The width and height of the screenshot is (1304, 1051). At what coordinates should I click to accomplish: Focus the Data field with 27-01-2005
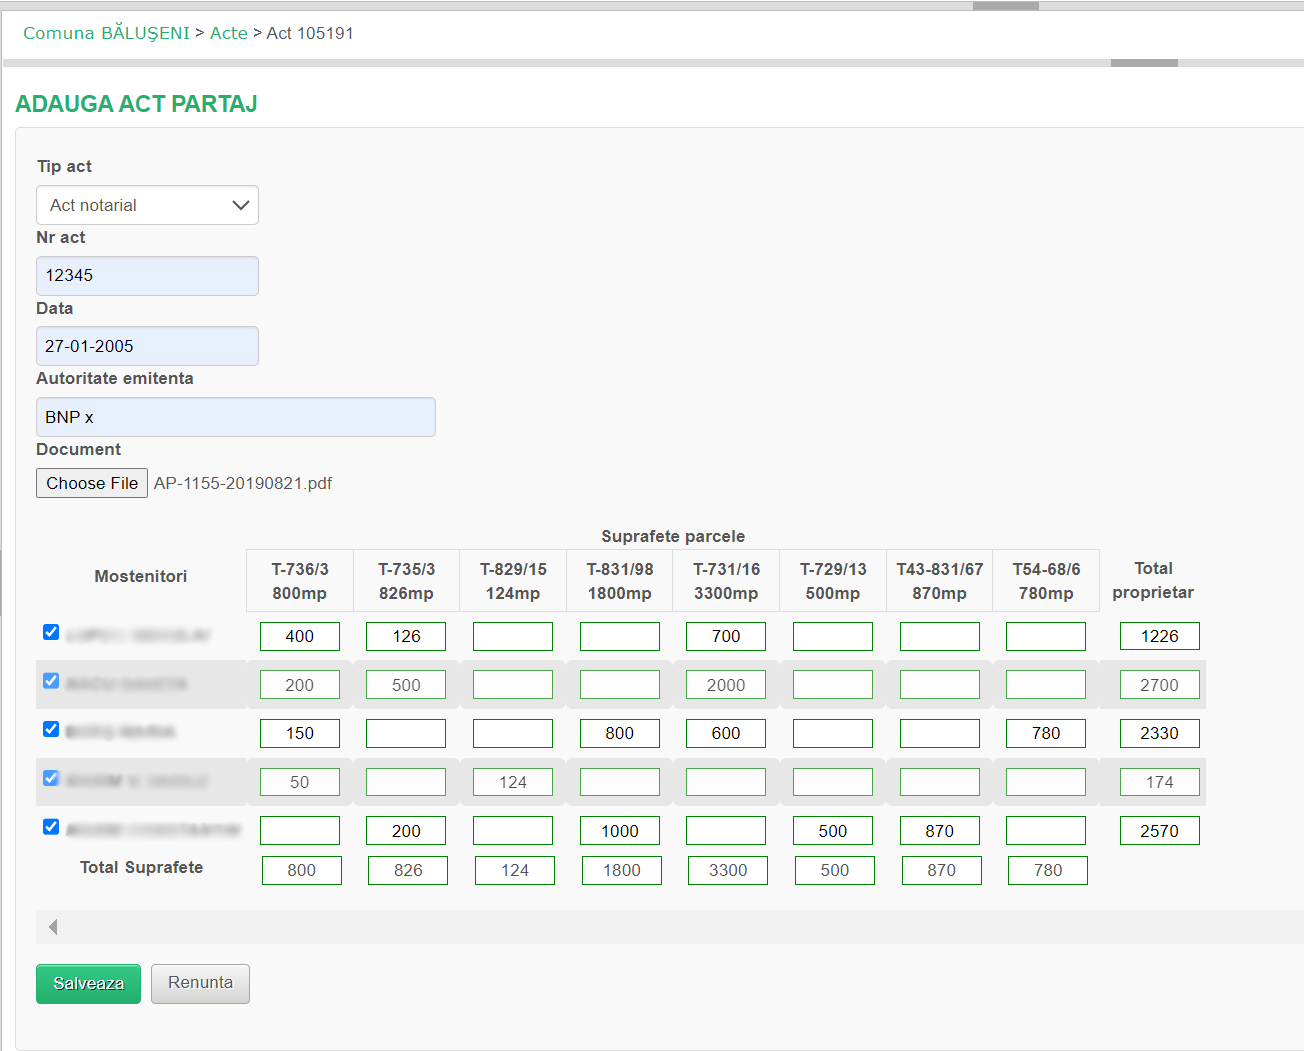(147, 346)
